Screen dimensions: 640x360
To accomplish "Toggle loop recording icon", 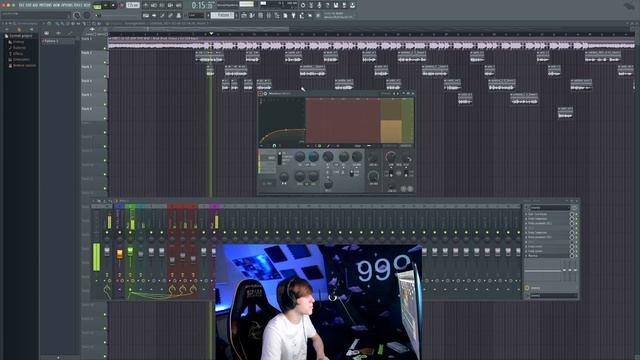I will (178, 5).
